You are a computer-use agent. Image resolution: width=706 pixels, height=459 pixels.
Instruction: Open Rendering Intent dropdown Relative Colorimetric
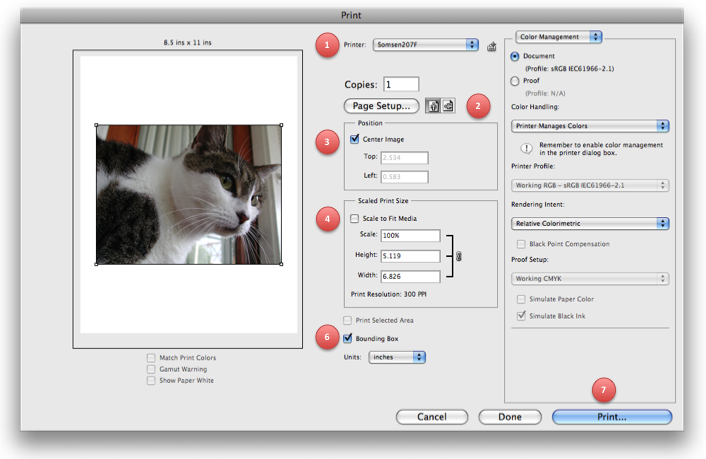590,223
